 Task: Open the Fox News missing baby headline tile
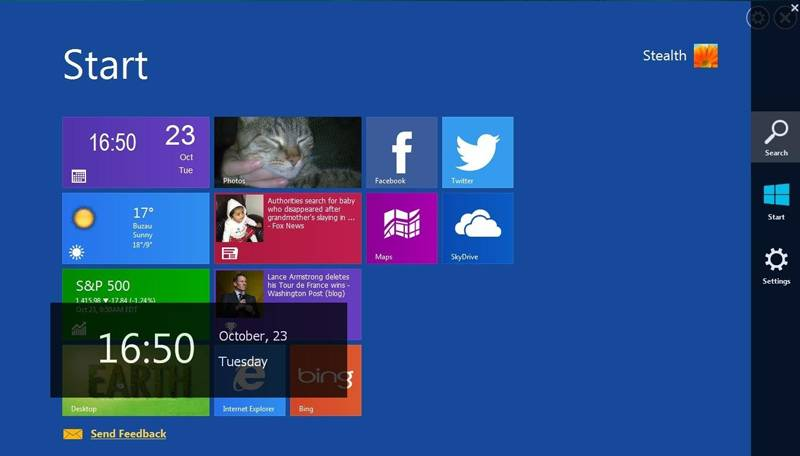(x=288, y=228)
